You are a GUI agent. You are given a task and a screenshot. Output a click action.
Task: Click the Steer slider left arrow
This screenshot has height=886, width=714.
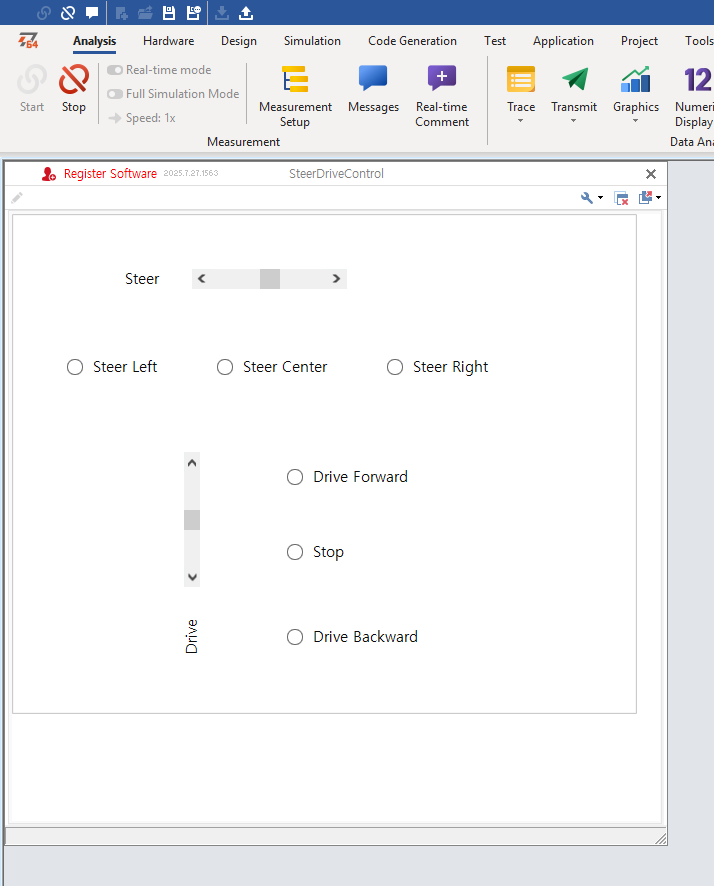tap(202, 279)
